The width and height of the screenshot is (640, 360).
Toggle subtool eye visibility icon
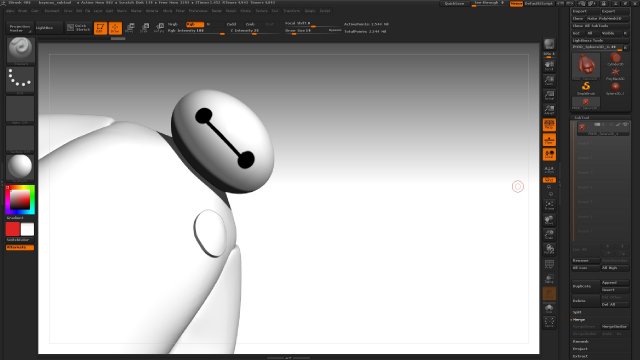click(625, 124)
